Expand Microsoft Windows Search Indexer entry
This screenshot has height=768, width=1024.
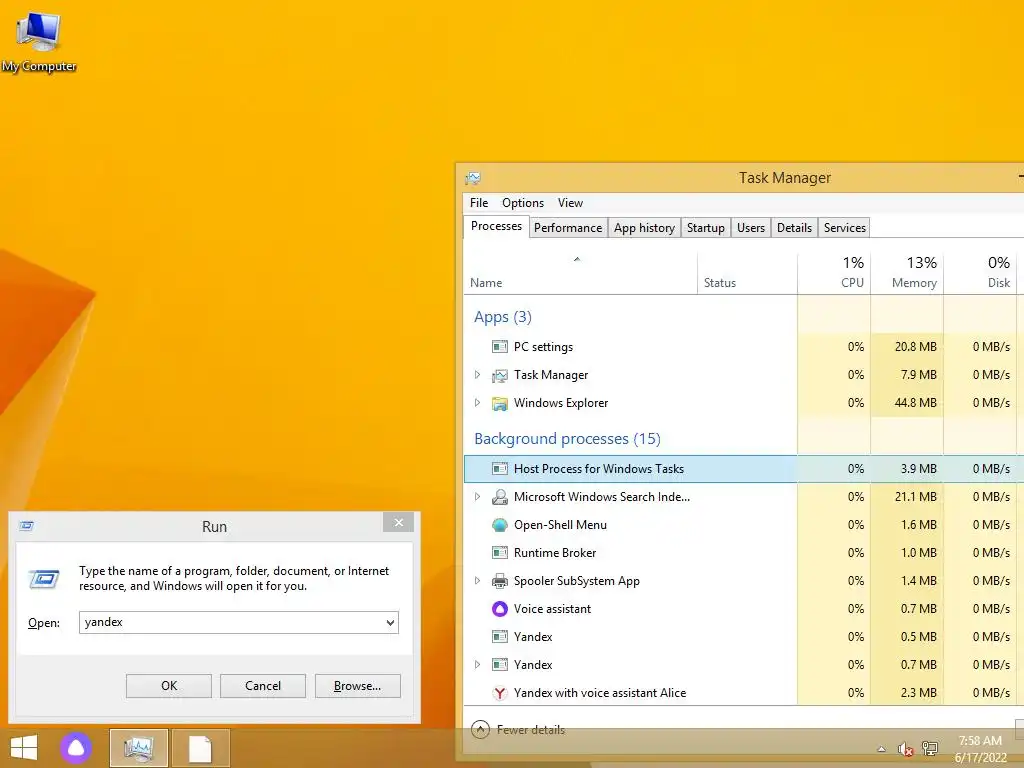pyautogui.click(x=477, y=497)
